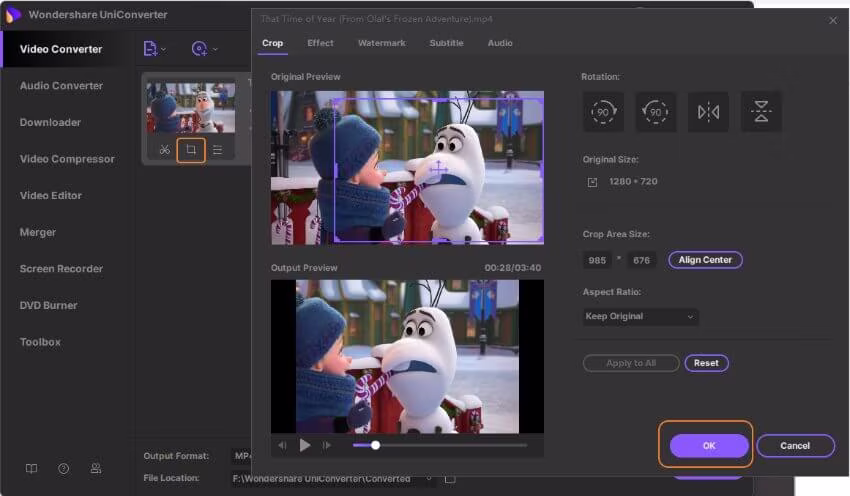850x496 pixels.
Task: Play the output preview video
Action: point(305,446)
